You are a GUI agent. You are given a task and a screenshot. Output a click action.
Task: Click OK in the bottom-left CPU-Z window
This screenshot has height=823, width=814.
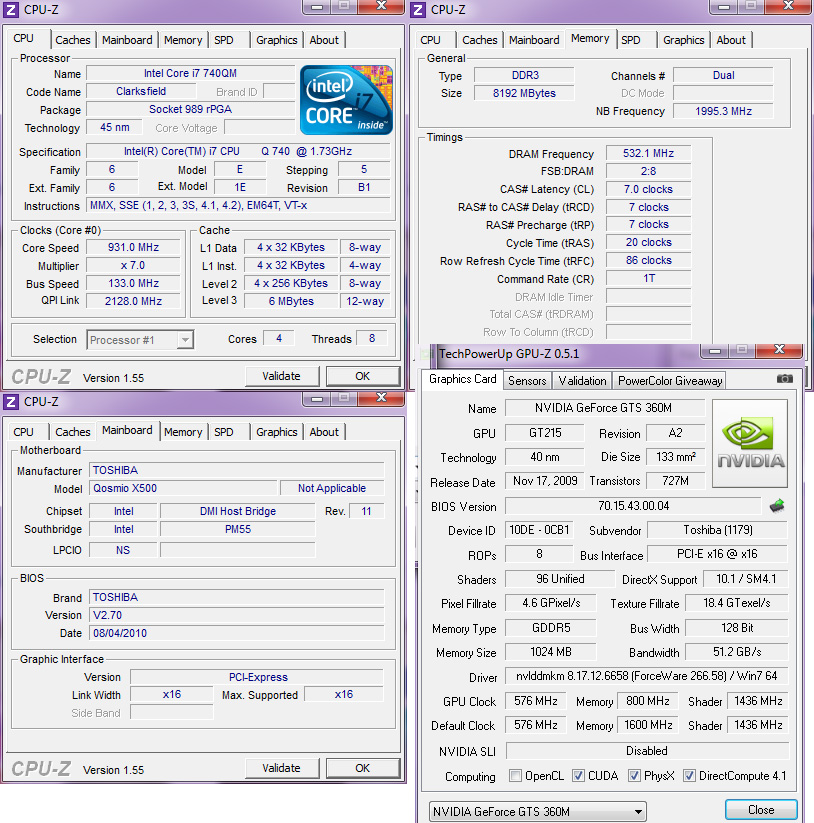(362, 768)
